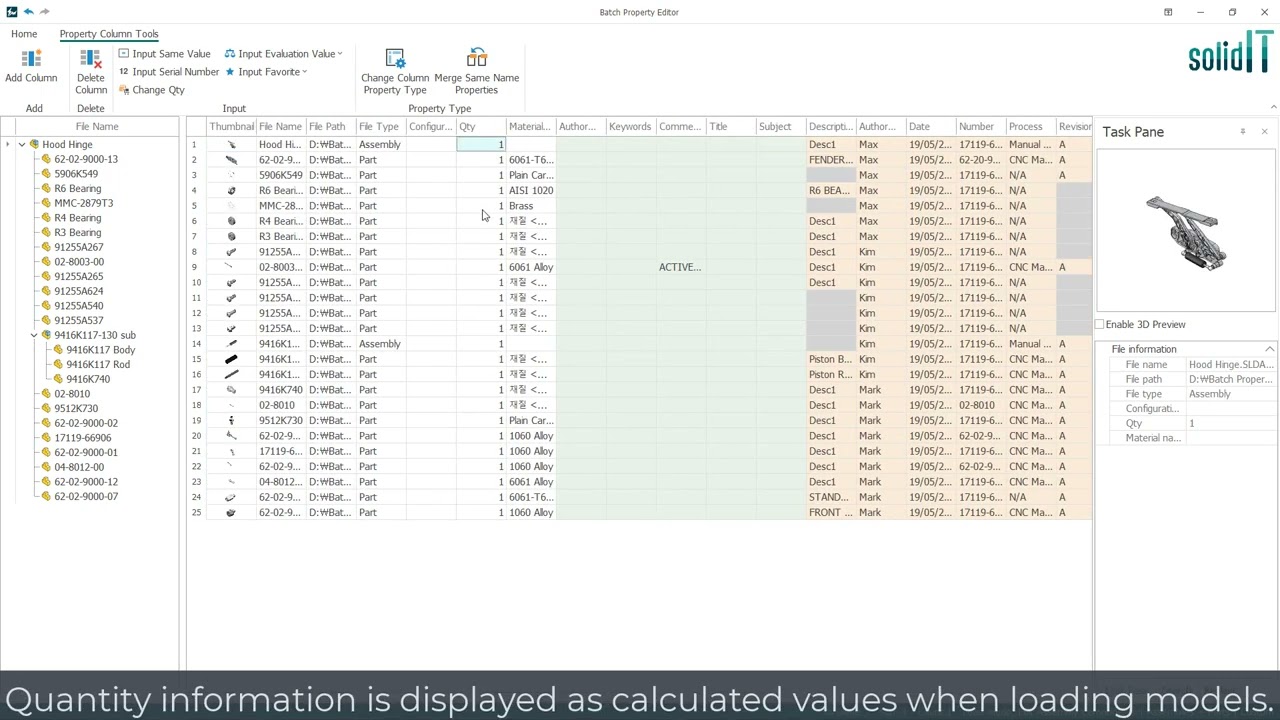Click the Manual... process cell in row 1
This screenshot has height=720, width=1280.
(1031, 145)
